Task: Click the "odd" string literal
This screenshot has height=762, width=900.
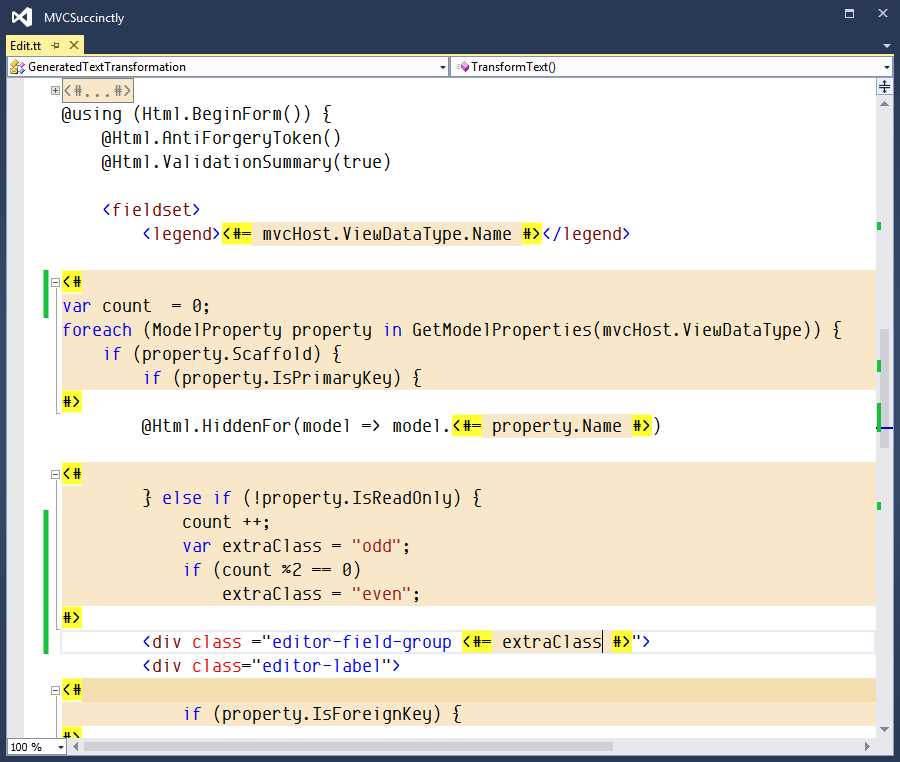Action: (377, 546)
